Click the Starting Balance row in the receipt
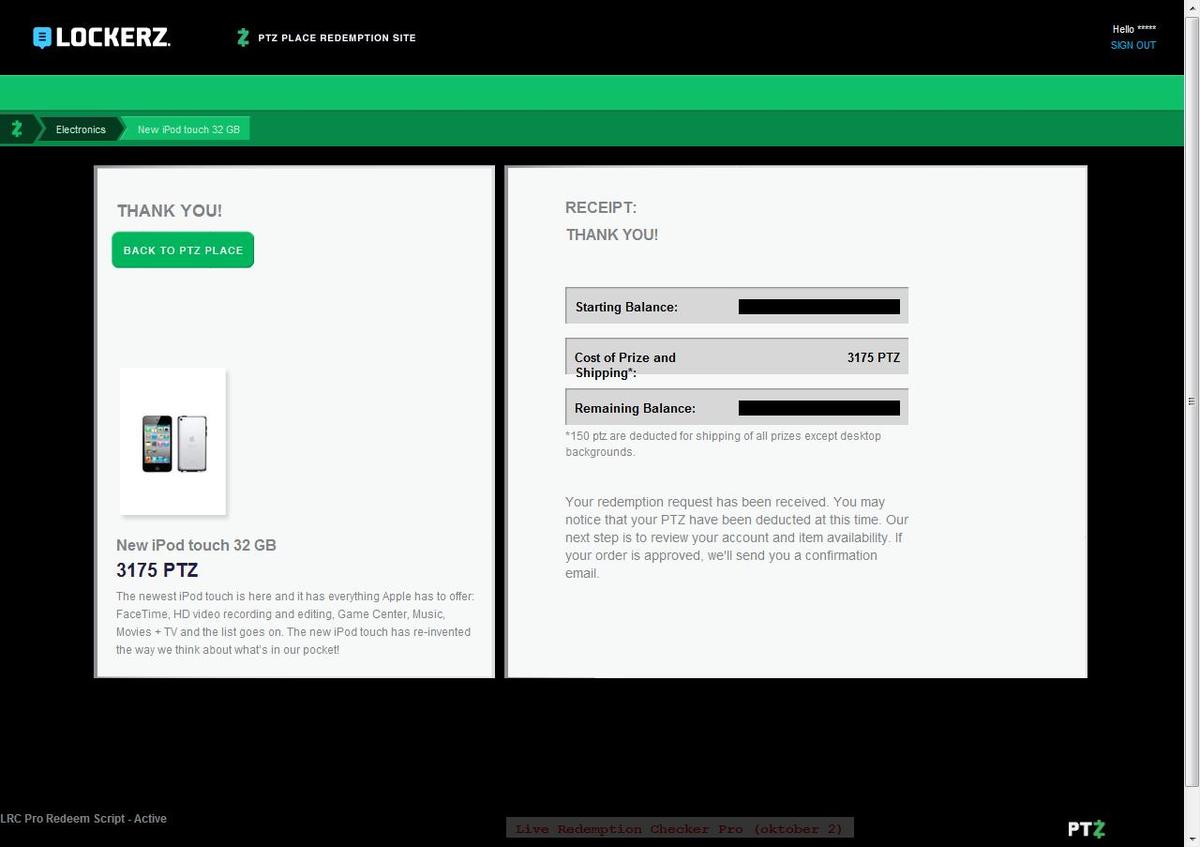 click(x=736, y=307)
